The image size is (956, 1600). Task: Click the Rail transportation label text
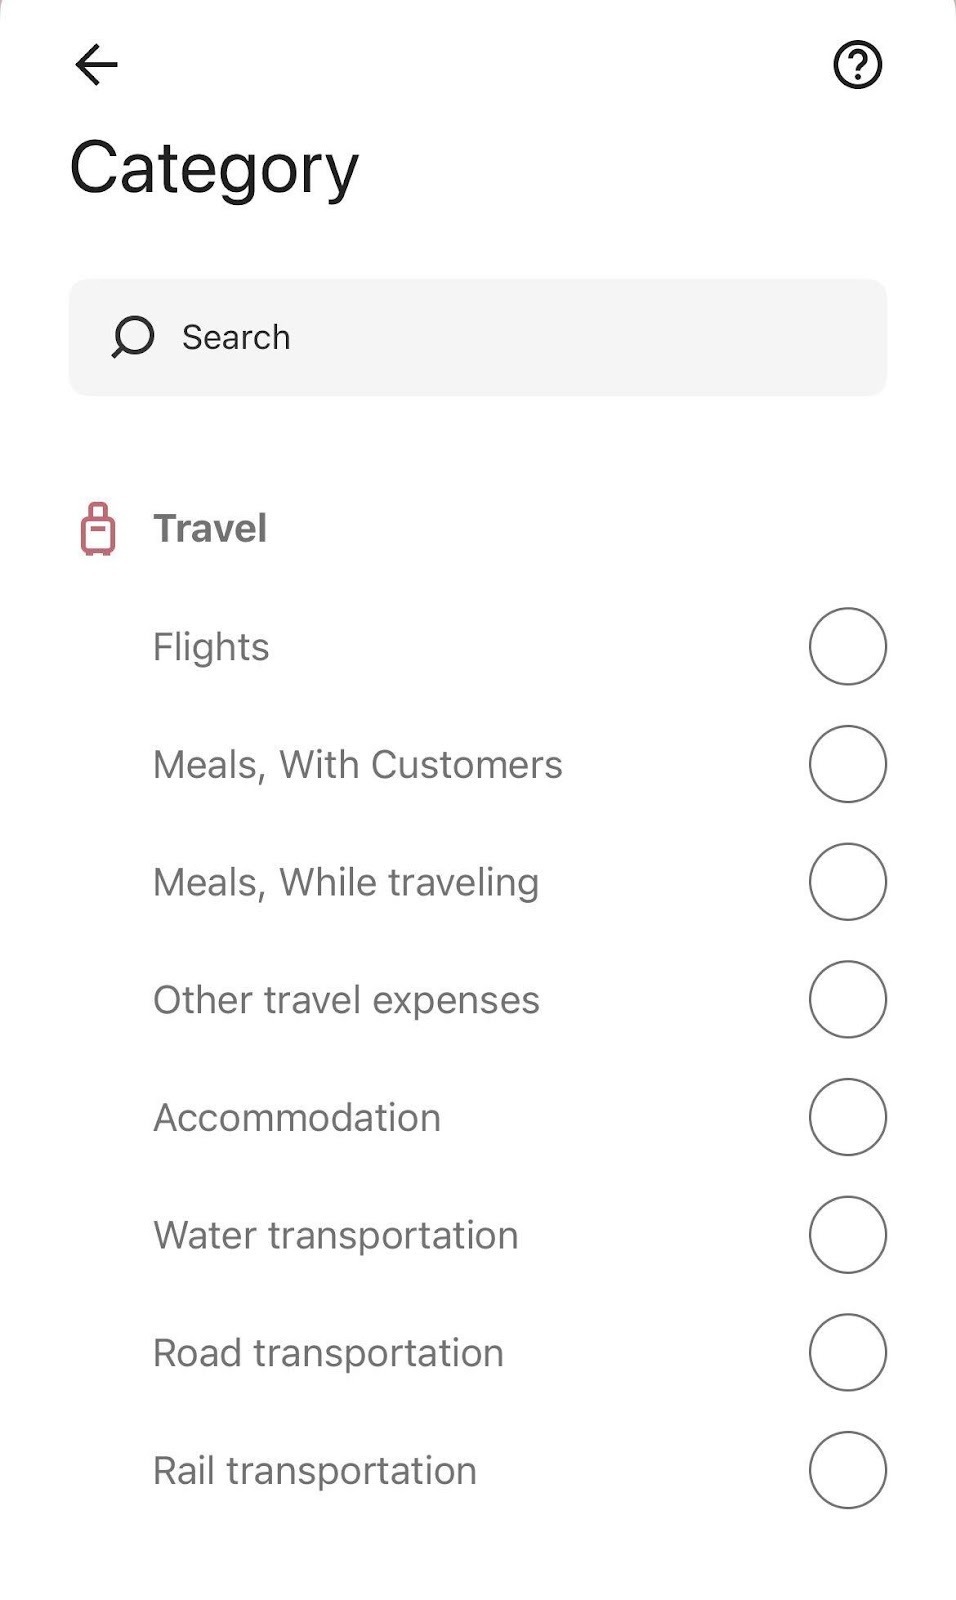(315, 1471)
